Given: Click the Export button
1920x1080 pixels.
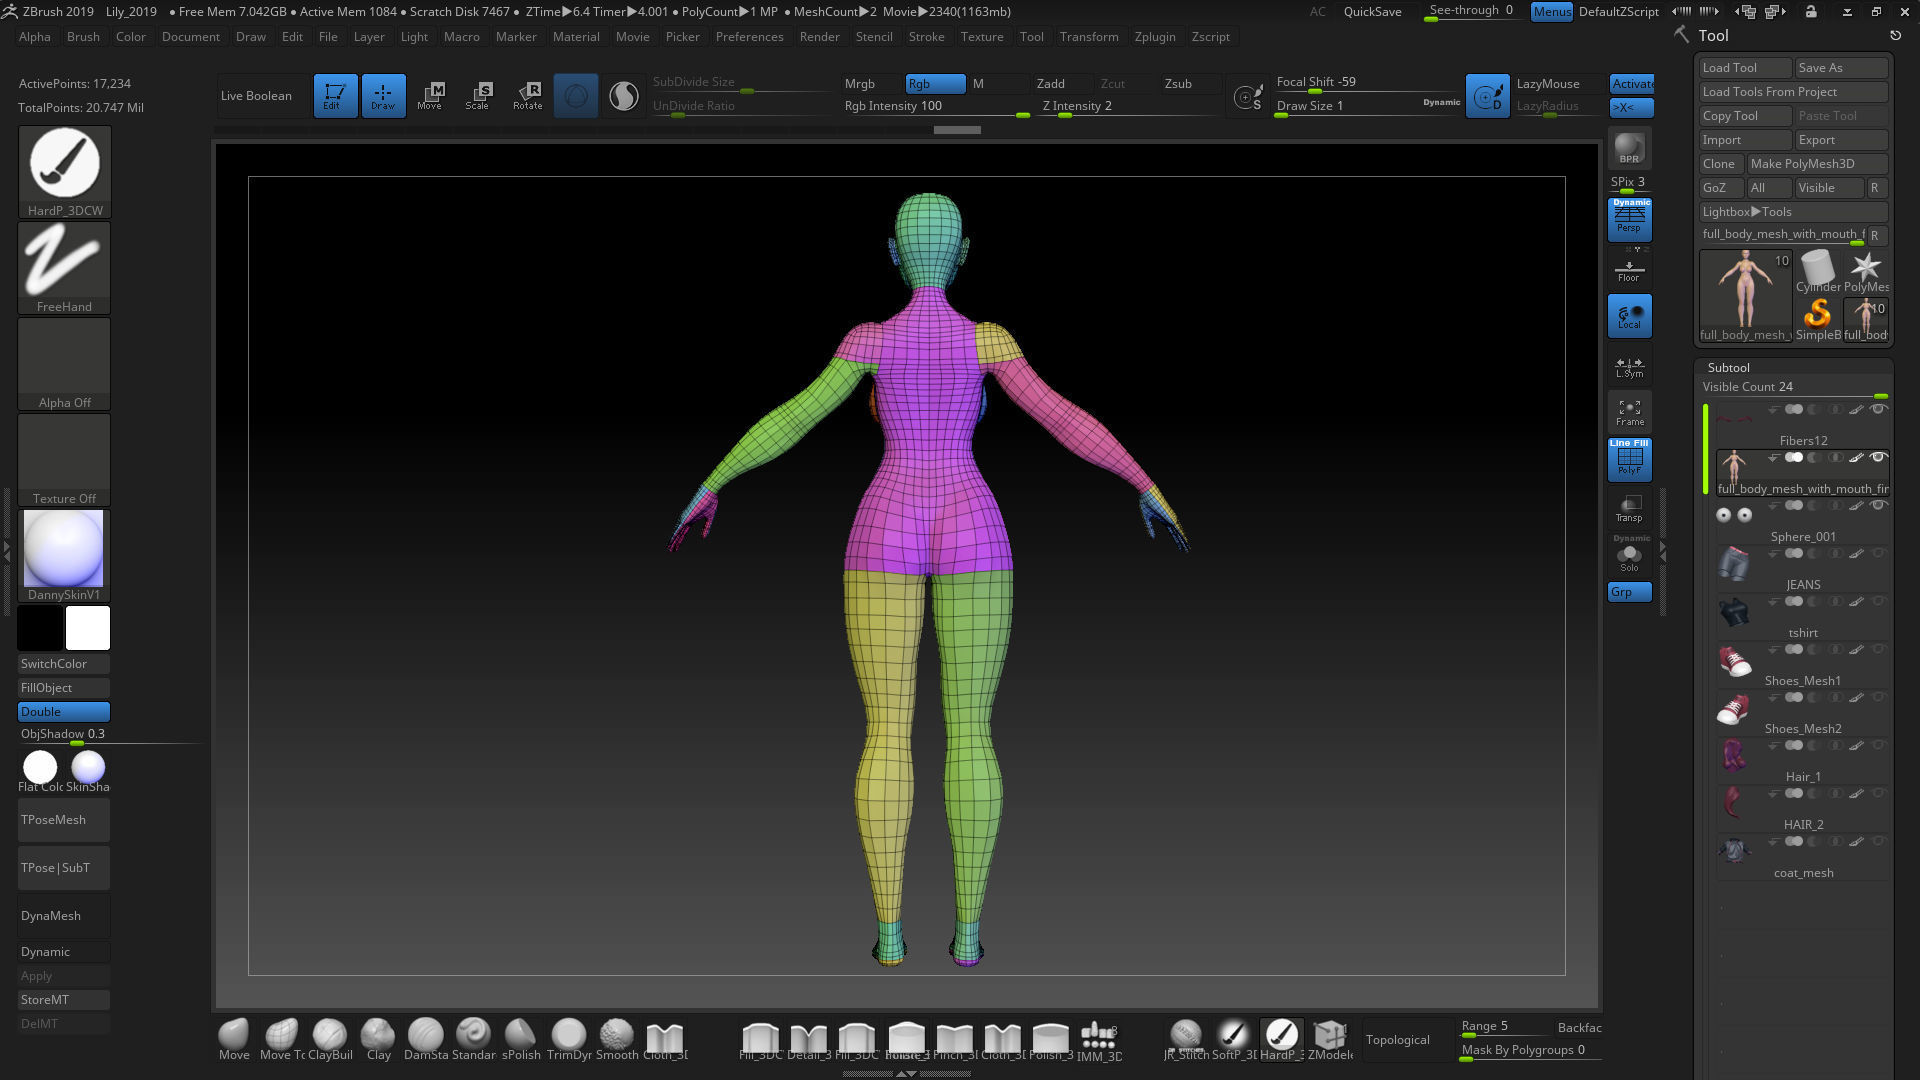Looking at the screenshot, I should tap(1841, 140).
